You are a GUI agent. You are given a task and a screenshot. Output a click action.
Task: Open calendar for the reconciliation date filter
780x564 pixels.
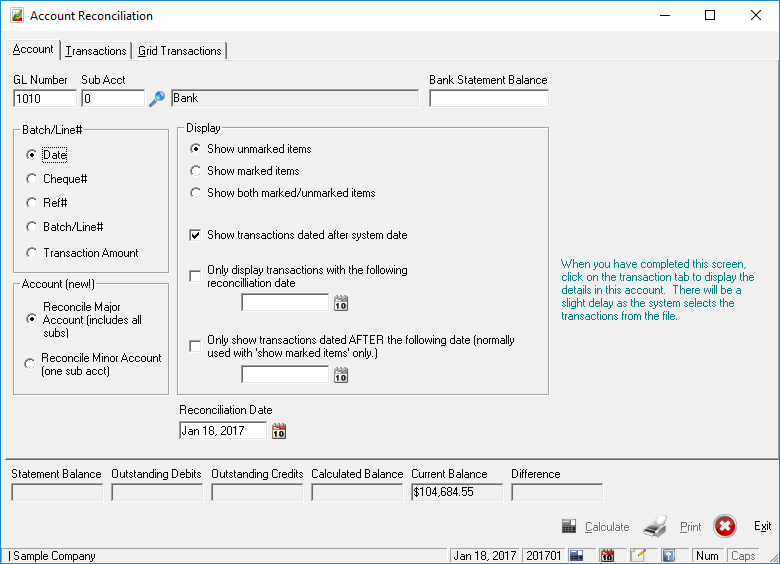click(x=341, y=303)
